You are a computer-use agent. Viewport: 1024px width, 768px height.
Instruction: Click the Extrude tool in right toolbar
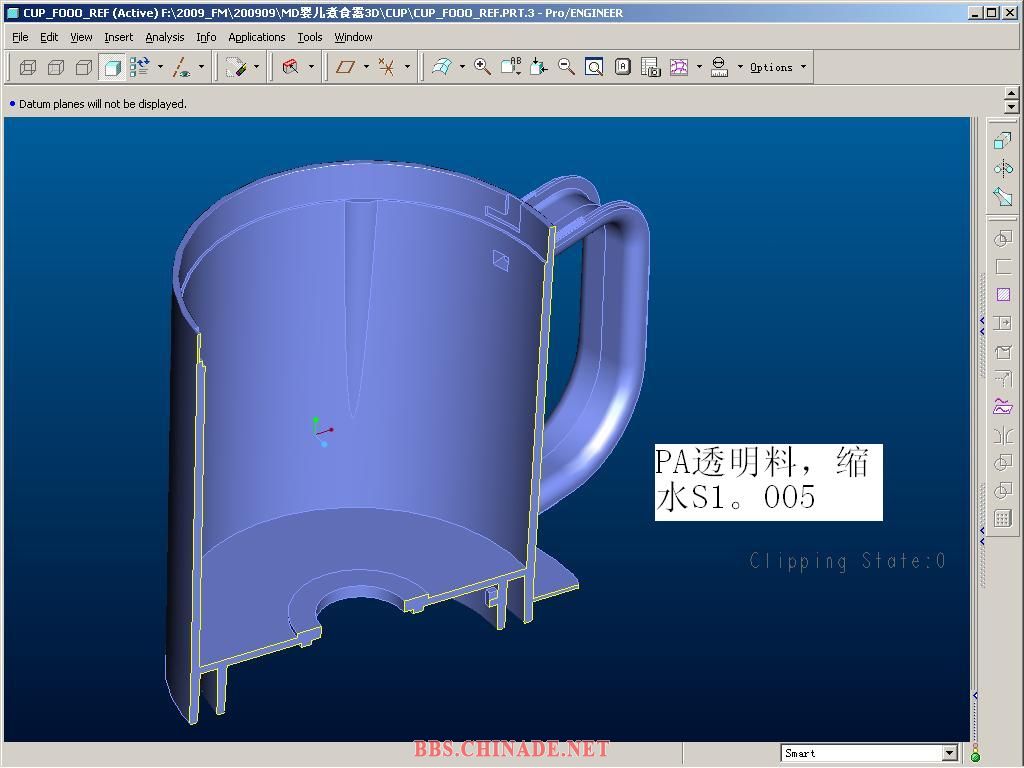[x=1003, y=141]
